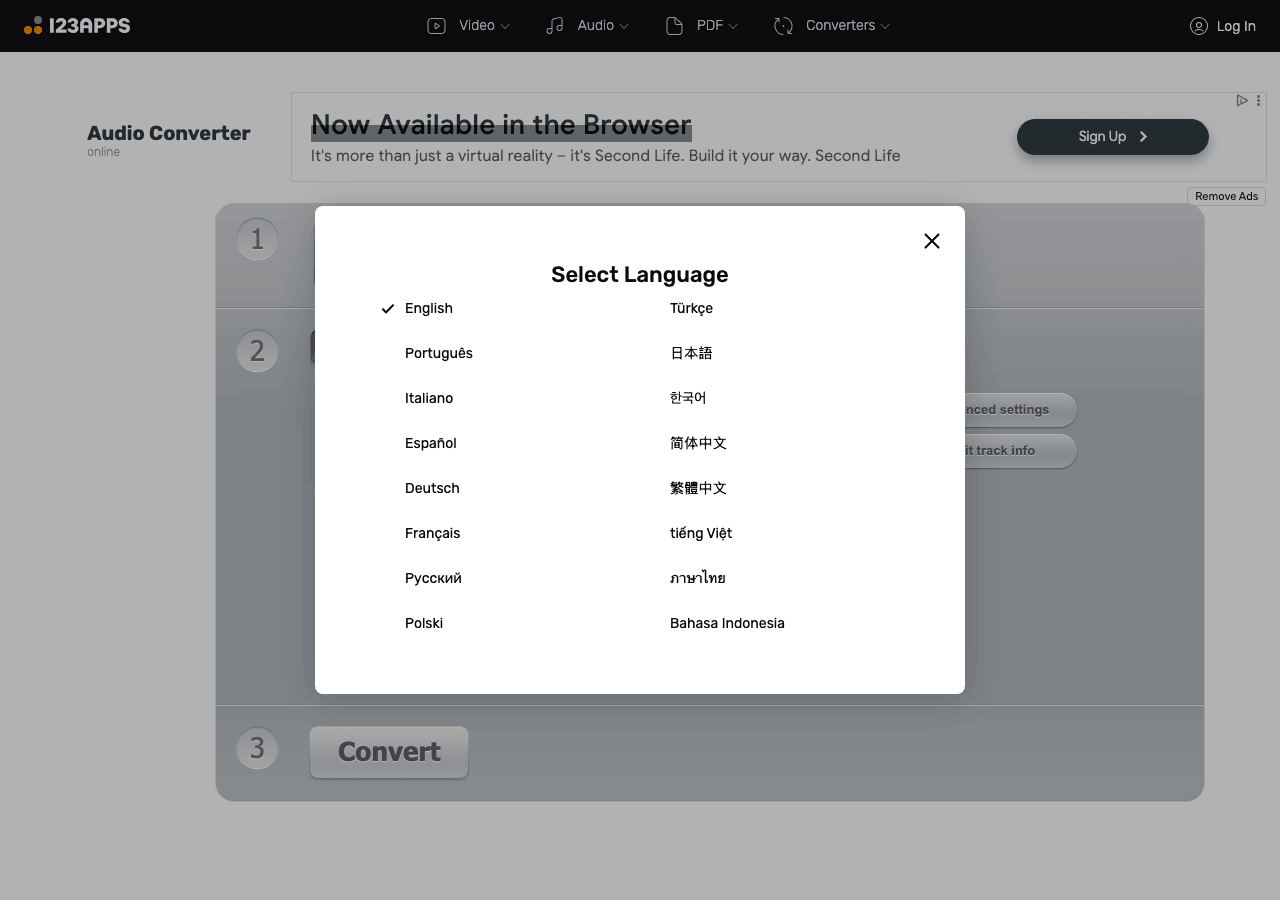
Task: Click the user account icon
Action: point(1198,26)
